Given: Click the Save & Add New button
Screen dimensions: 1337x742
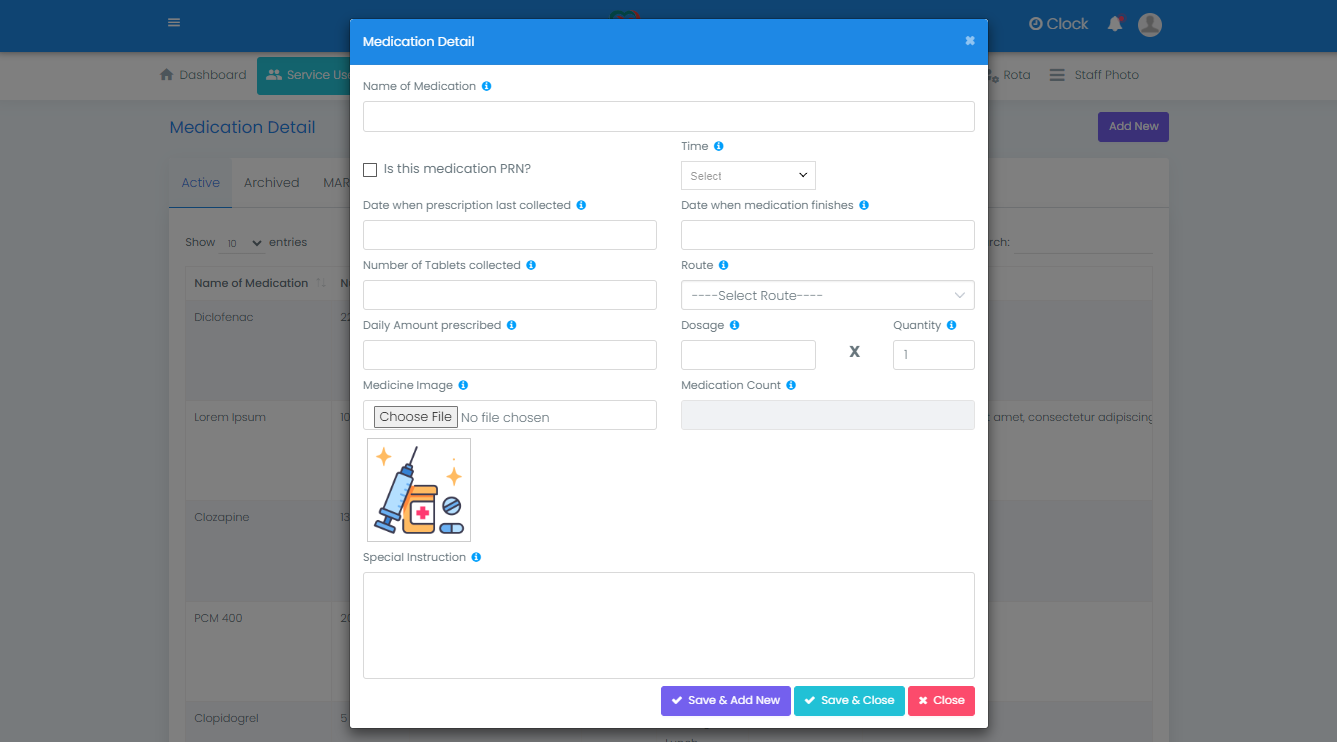Looking at the screenshot, I should point(725,701).
